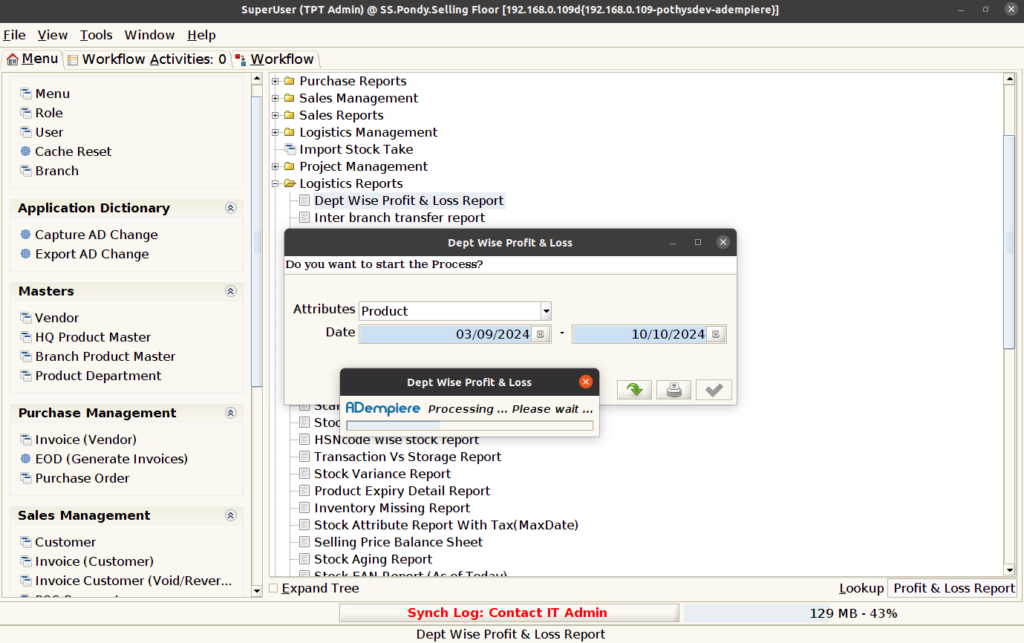
Task: Open the Attributes Product dropdown
Action: [546, 311]
